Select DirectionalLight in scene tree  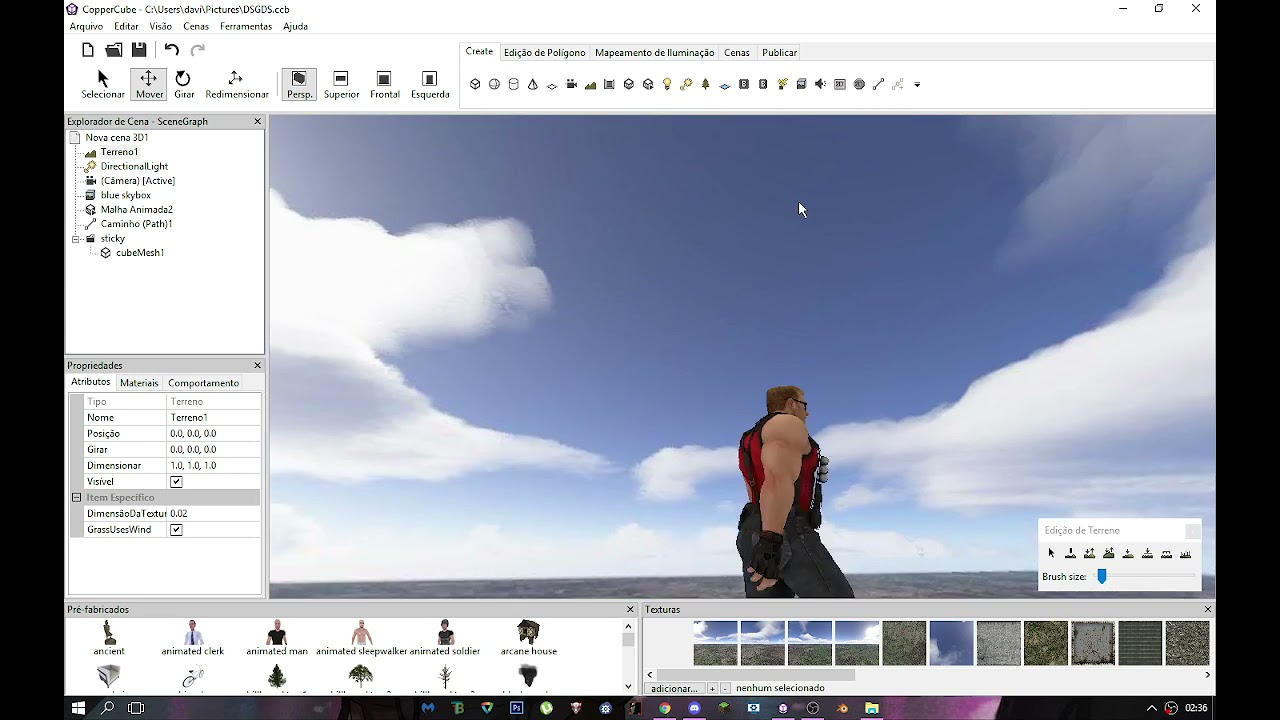click(x=134, y=166)
